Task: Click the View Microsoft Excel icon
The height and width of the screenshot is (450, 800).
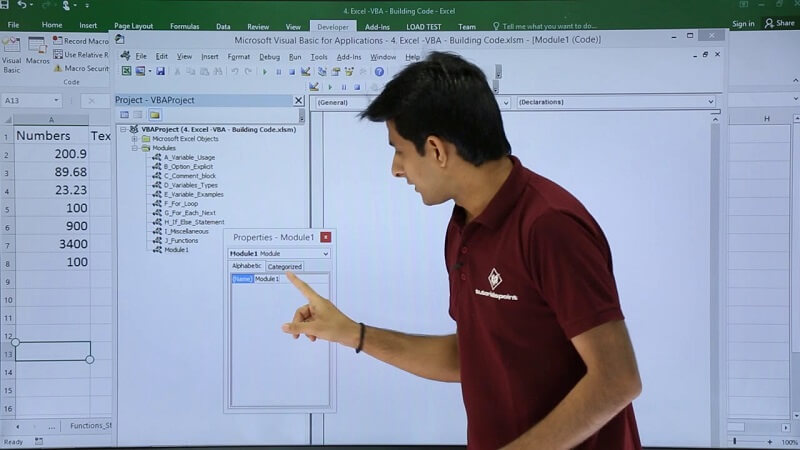Action: pos(127,72)
